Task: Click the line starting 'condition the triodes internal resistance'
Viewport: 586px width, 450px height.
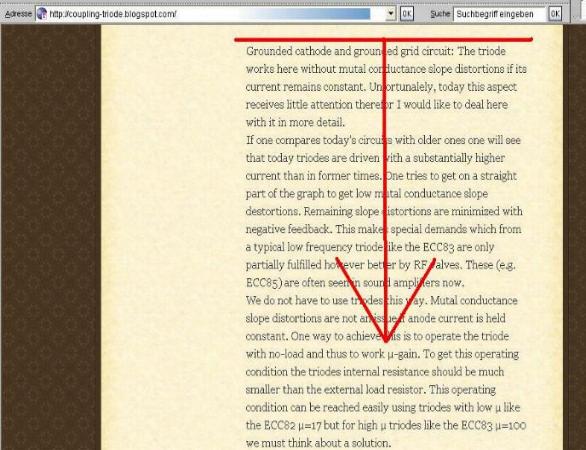Action: (x=375, y=372)
